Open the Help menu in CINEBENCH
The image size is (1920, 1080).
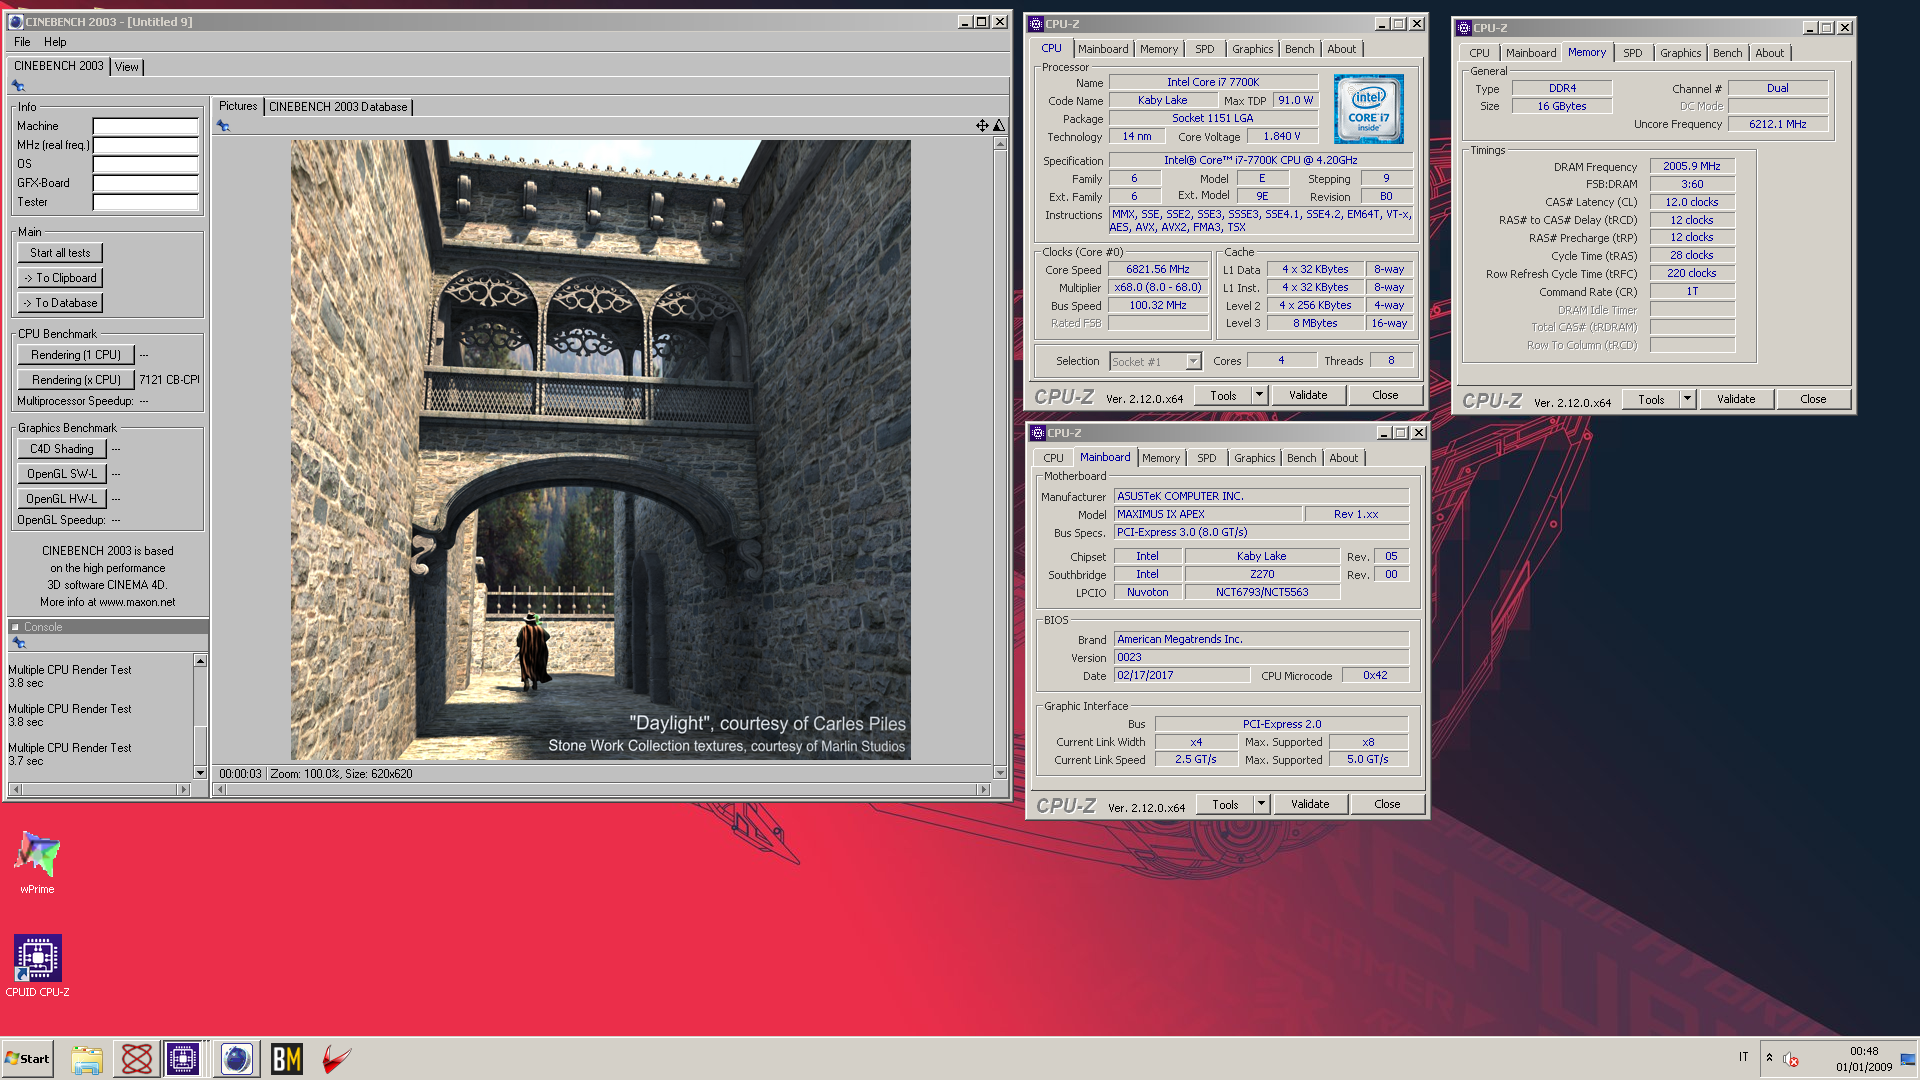coord(55,42)
